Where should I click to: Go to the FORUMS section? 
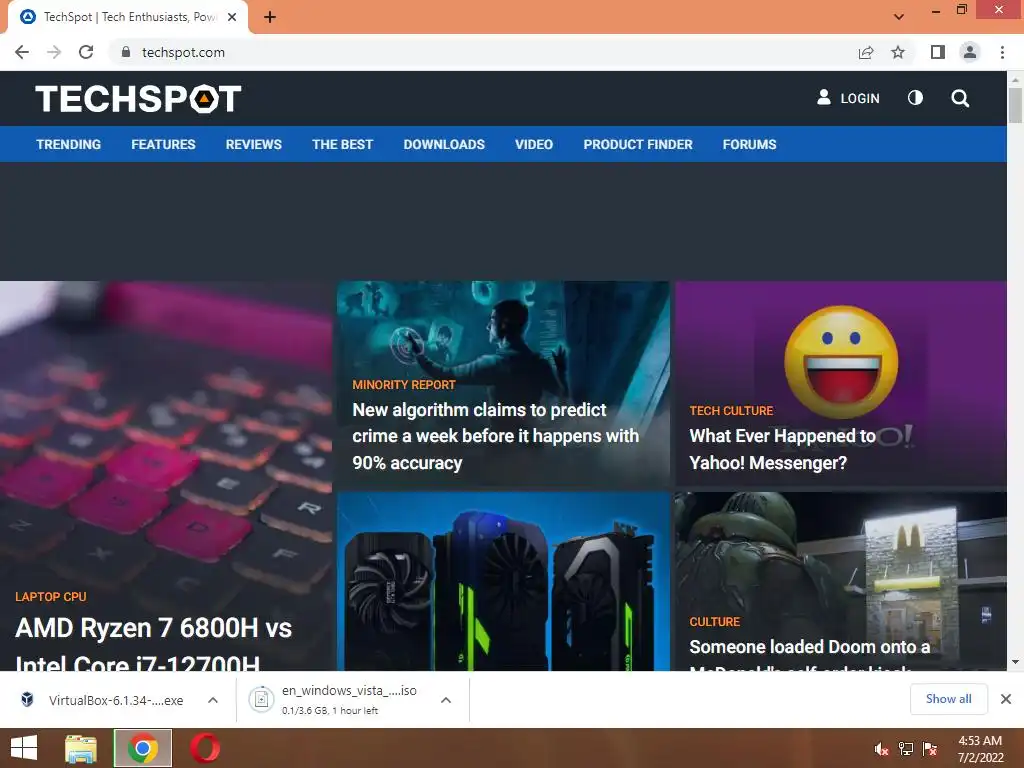pyautogui.click(x=750, y=144)
